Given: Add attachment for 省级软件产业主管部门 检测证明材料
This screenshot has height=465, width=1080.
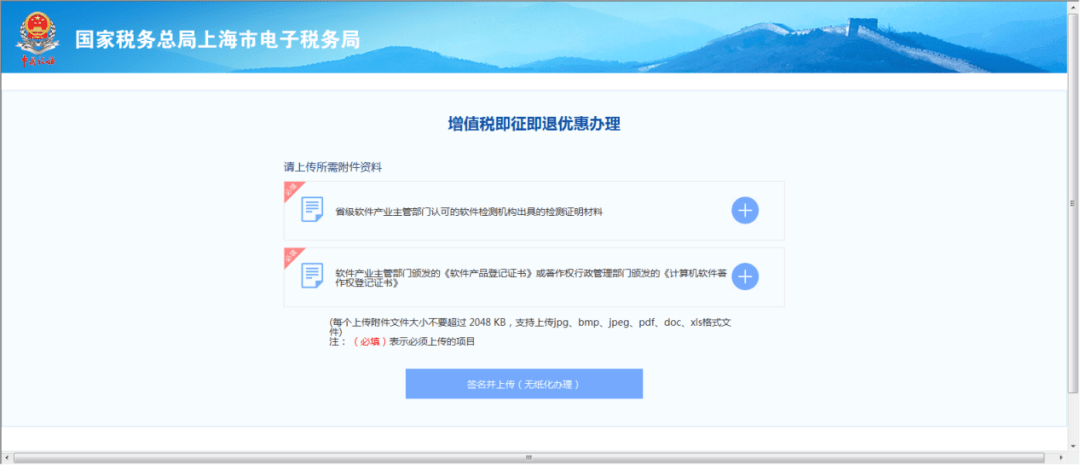Looking at the screenshot, I should coord(745,210).
